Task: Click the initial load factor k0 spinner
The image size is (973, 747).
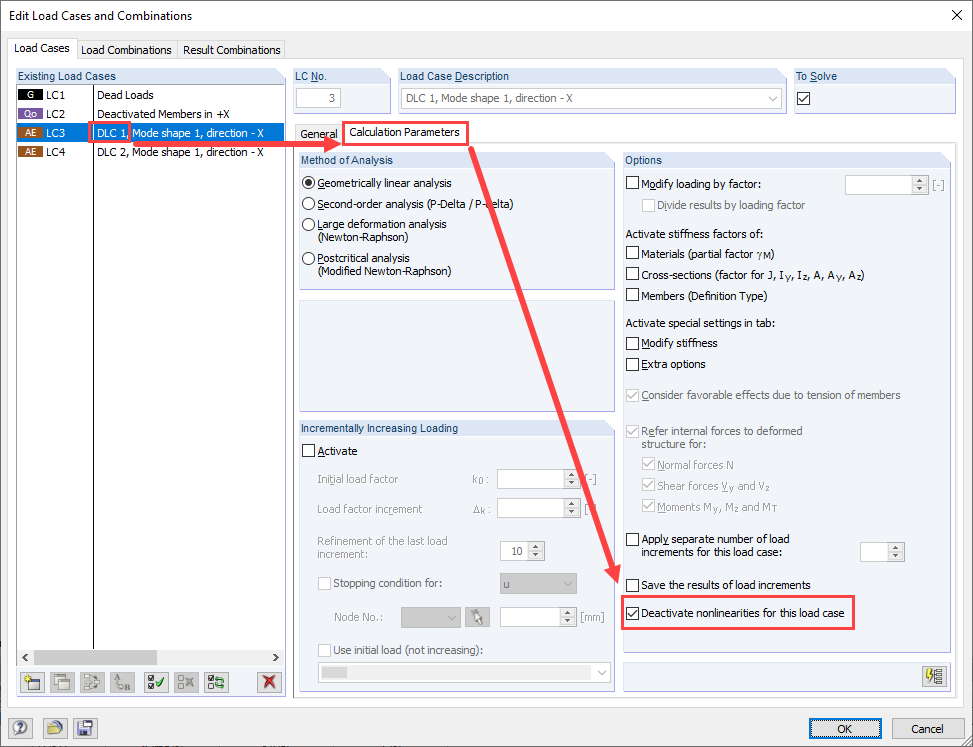Action: click(x=572, y=478)
